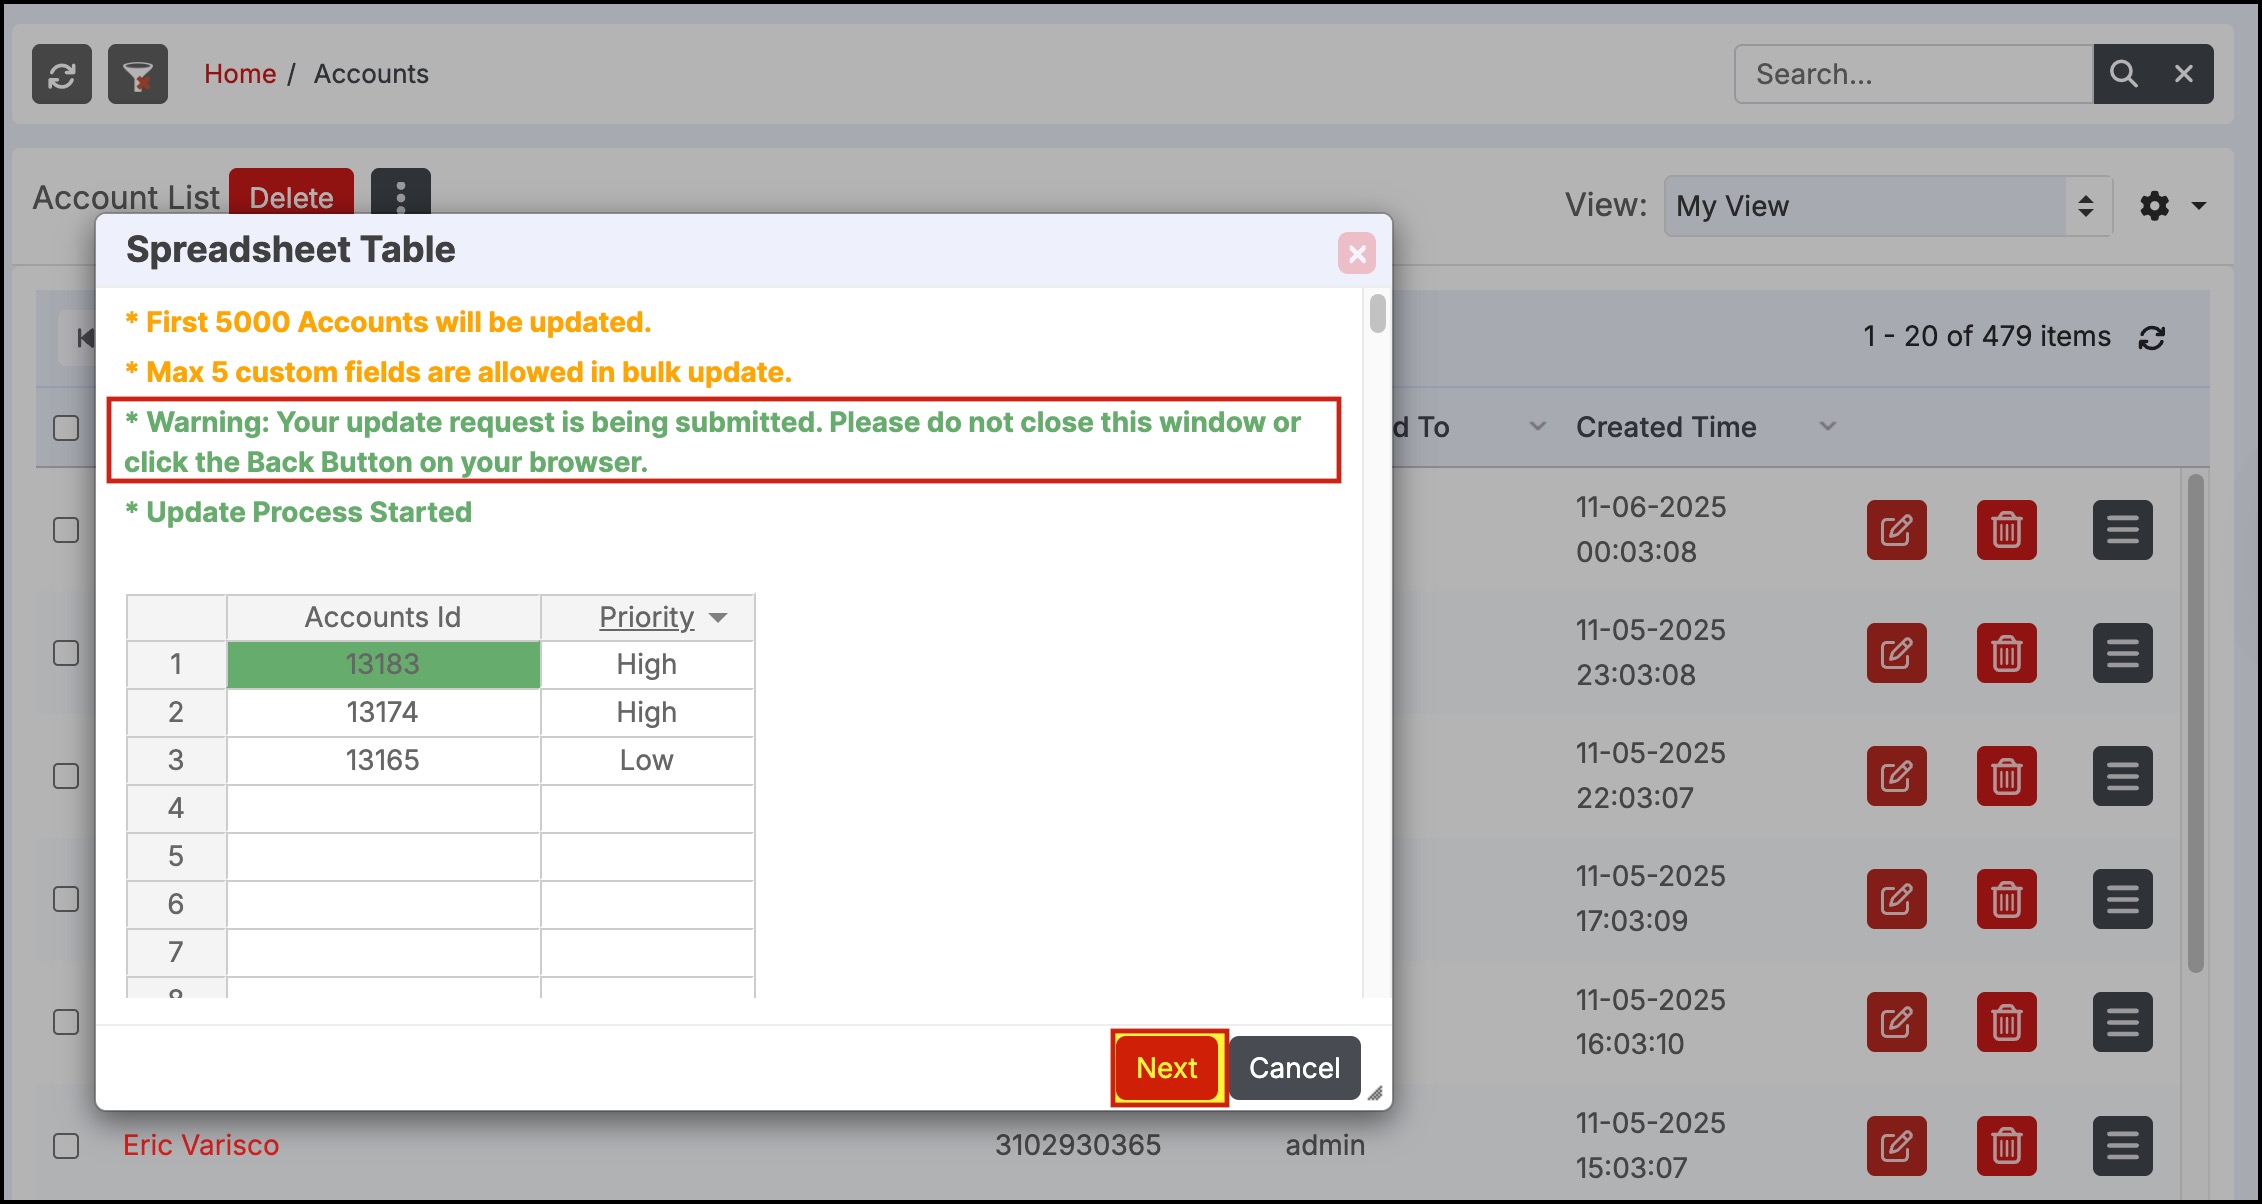Open hamburger menu for 11-05-2025 22:03:07 row
This screenshot has width=2262, height=1204.
click(2122, 776)
